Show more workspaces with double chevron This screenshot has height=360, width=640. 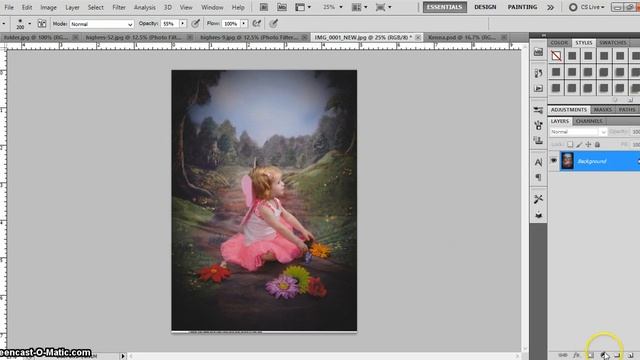(x=551, y=7)
